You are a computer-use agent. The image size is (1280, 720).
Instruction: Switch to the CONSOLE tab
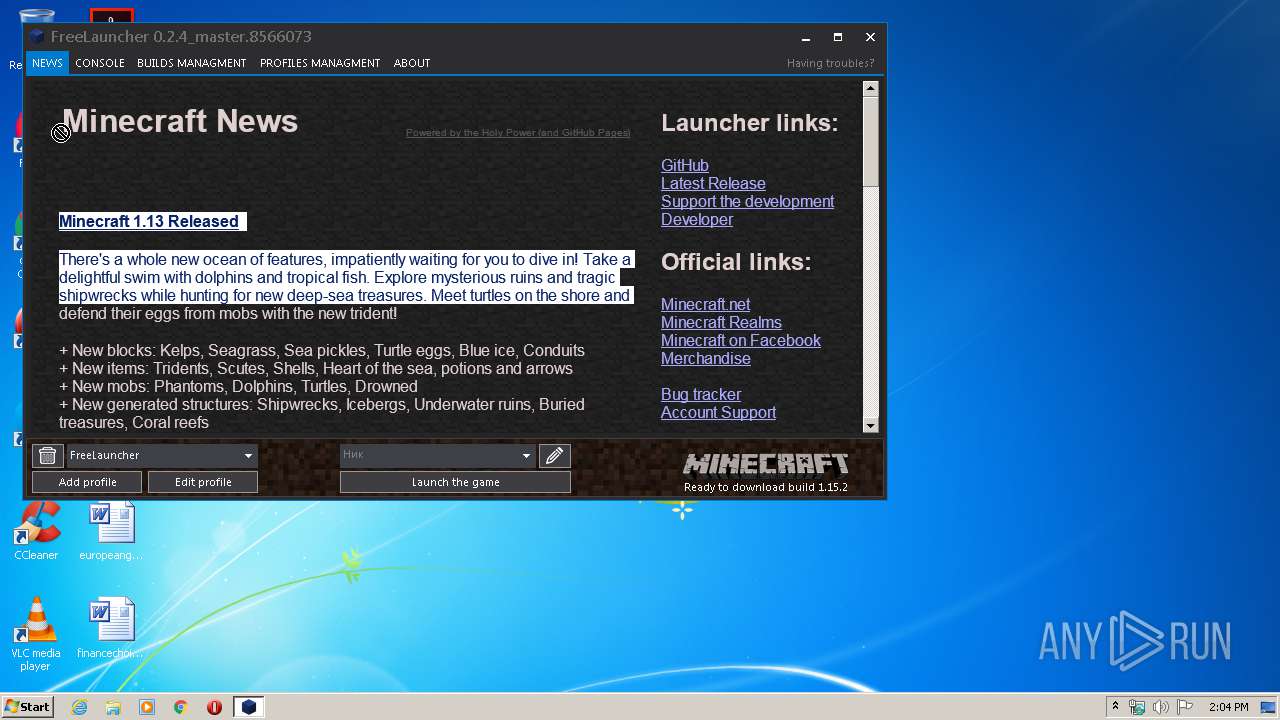(100, 63)
